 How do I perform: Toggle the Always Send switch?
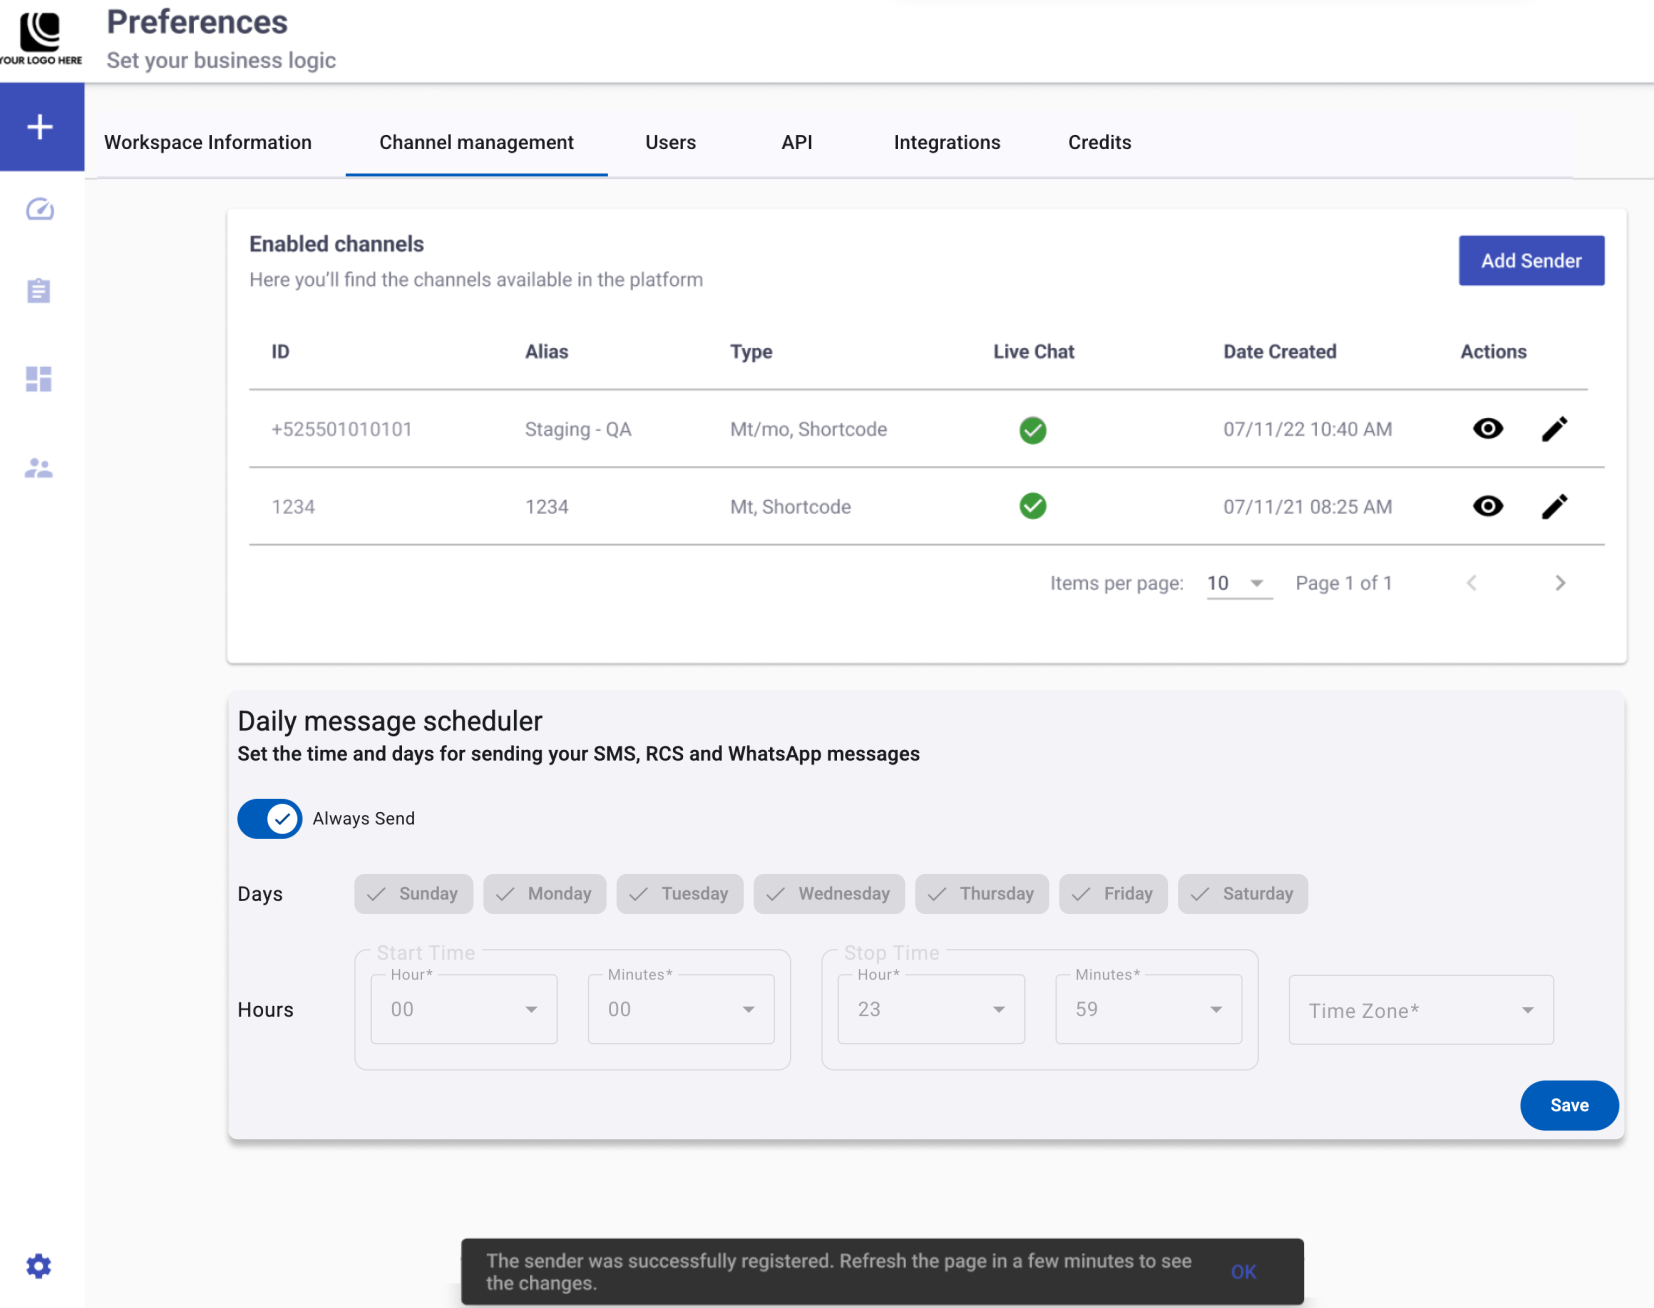point(270,819)
